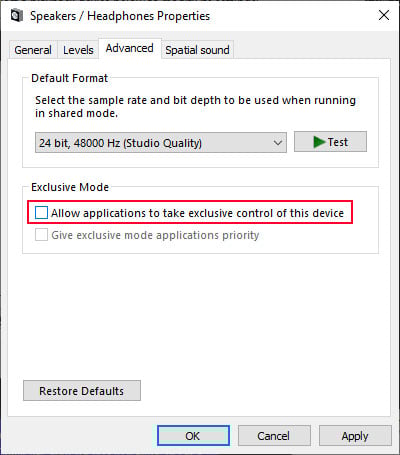This screenshot has height=455, width=400.
Task: Click the Exclusive Mode group label
Action: point(70,187)
